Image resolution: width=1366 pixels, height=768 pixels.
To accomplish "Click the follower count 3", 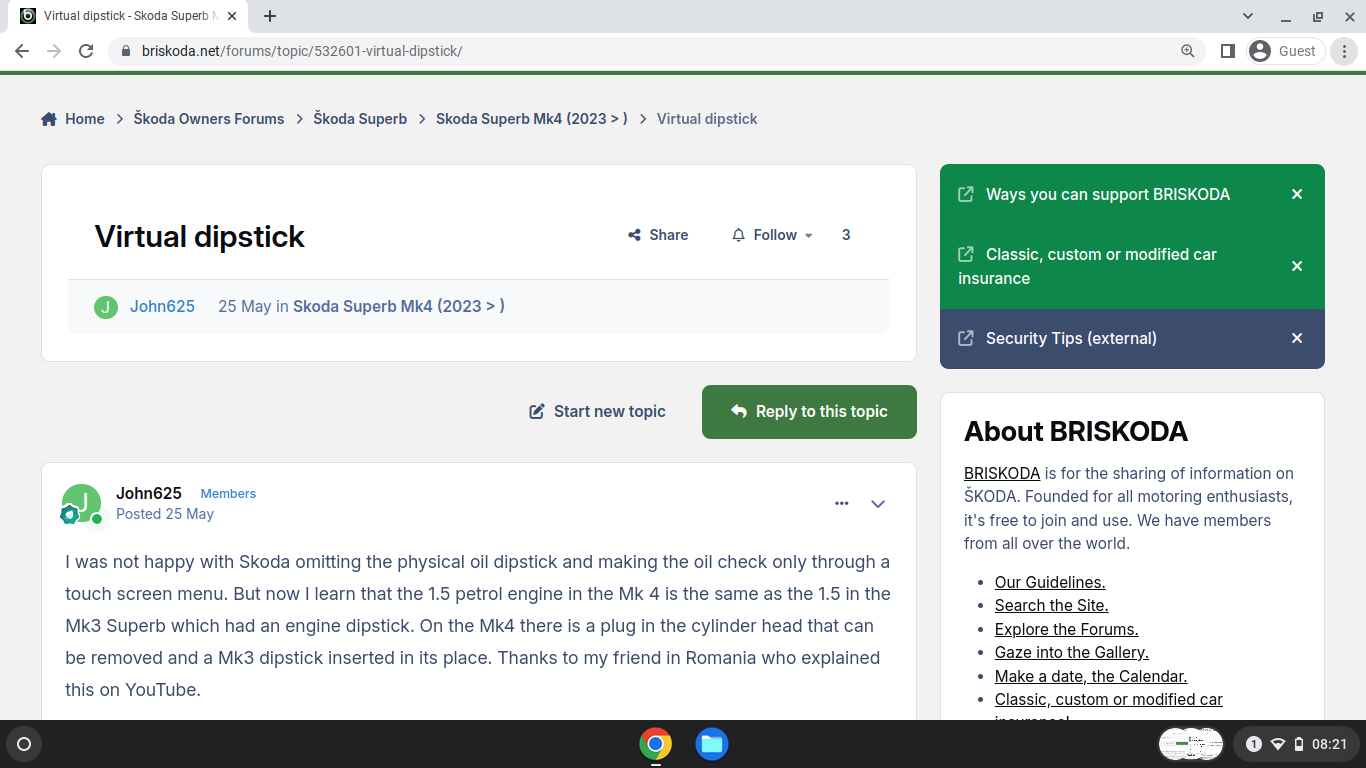I will (846, 235).
